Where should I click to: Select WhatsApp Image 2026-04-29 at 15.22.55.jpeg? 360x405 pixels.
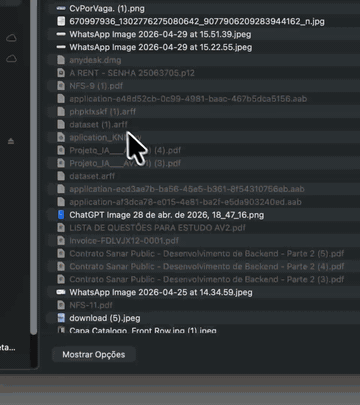pyautogui.click(x=161, y=47)
